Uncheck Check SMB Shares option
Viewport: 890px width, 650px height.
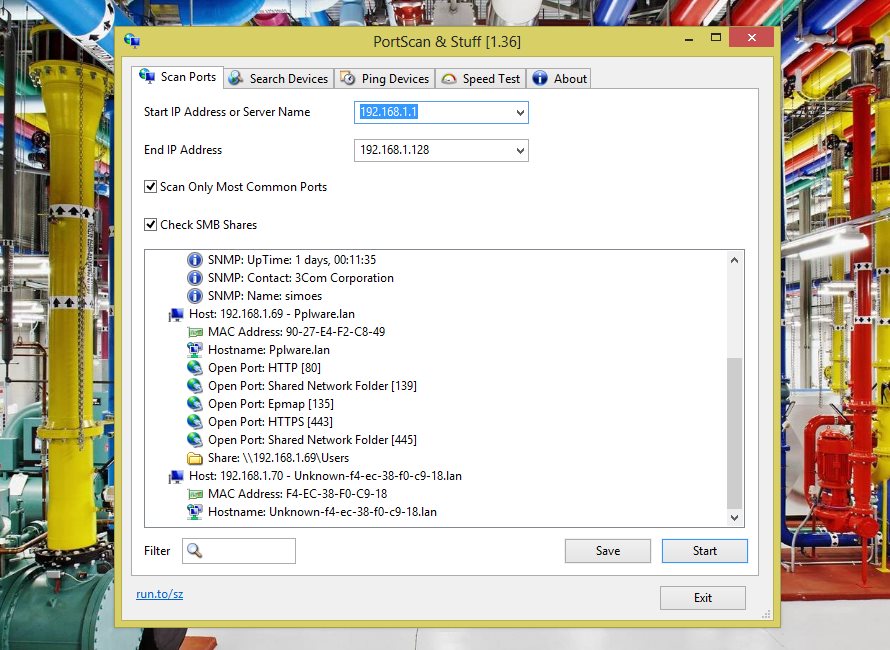click(x=150, y=225)
